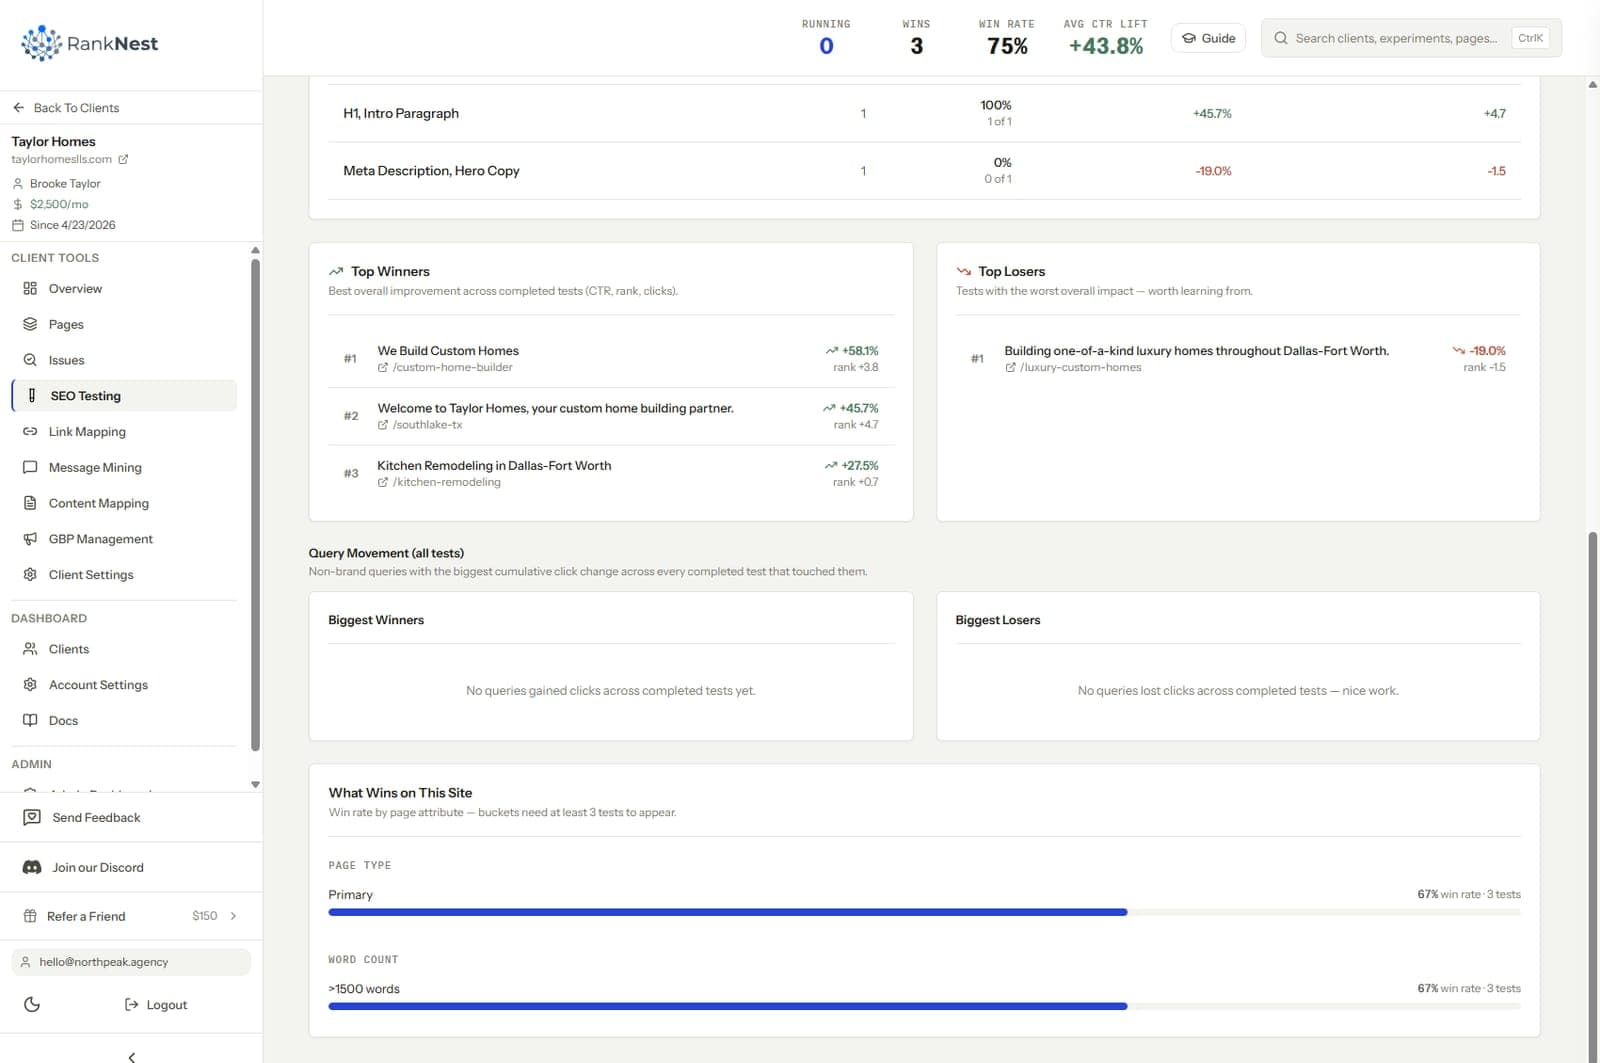Click the main page vertical scrollbar
The image size is (1600, 1063).
click(1593, 795)
